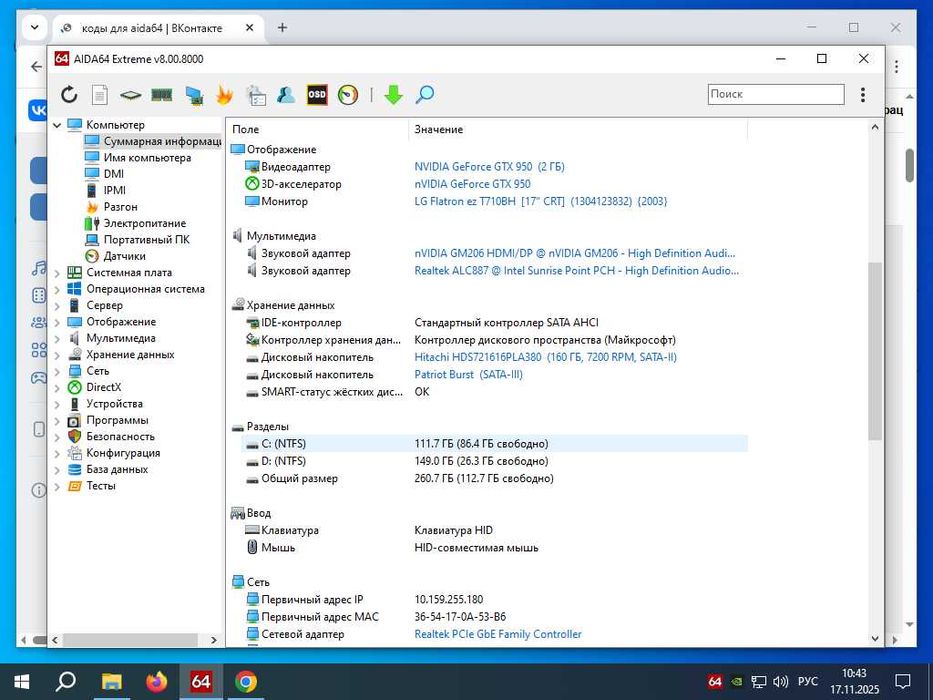Open the SensorPanel gauge icon

[348, 95]
